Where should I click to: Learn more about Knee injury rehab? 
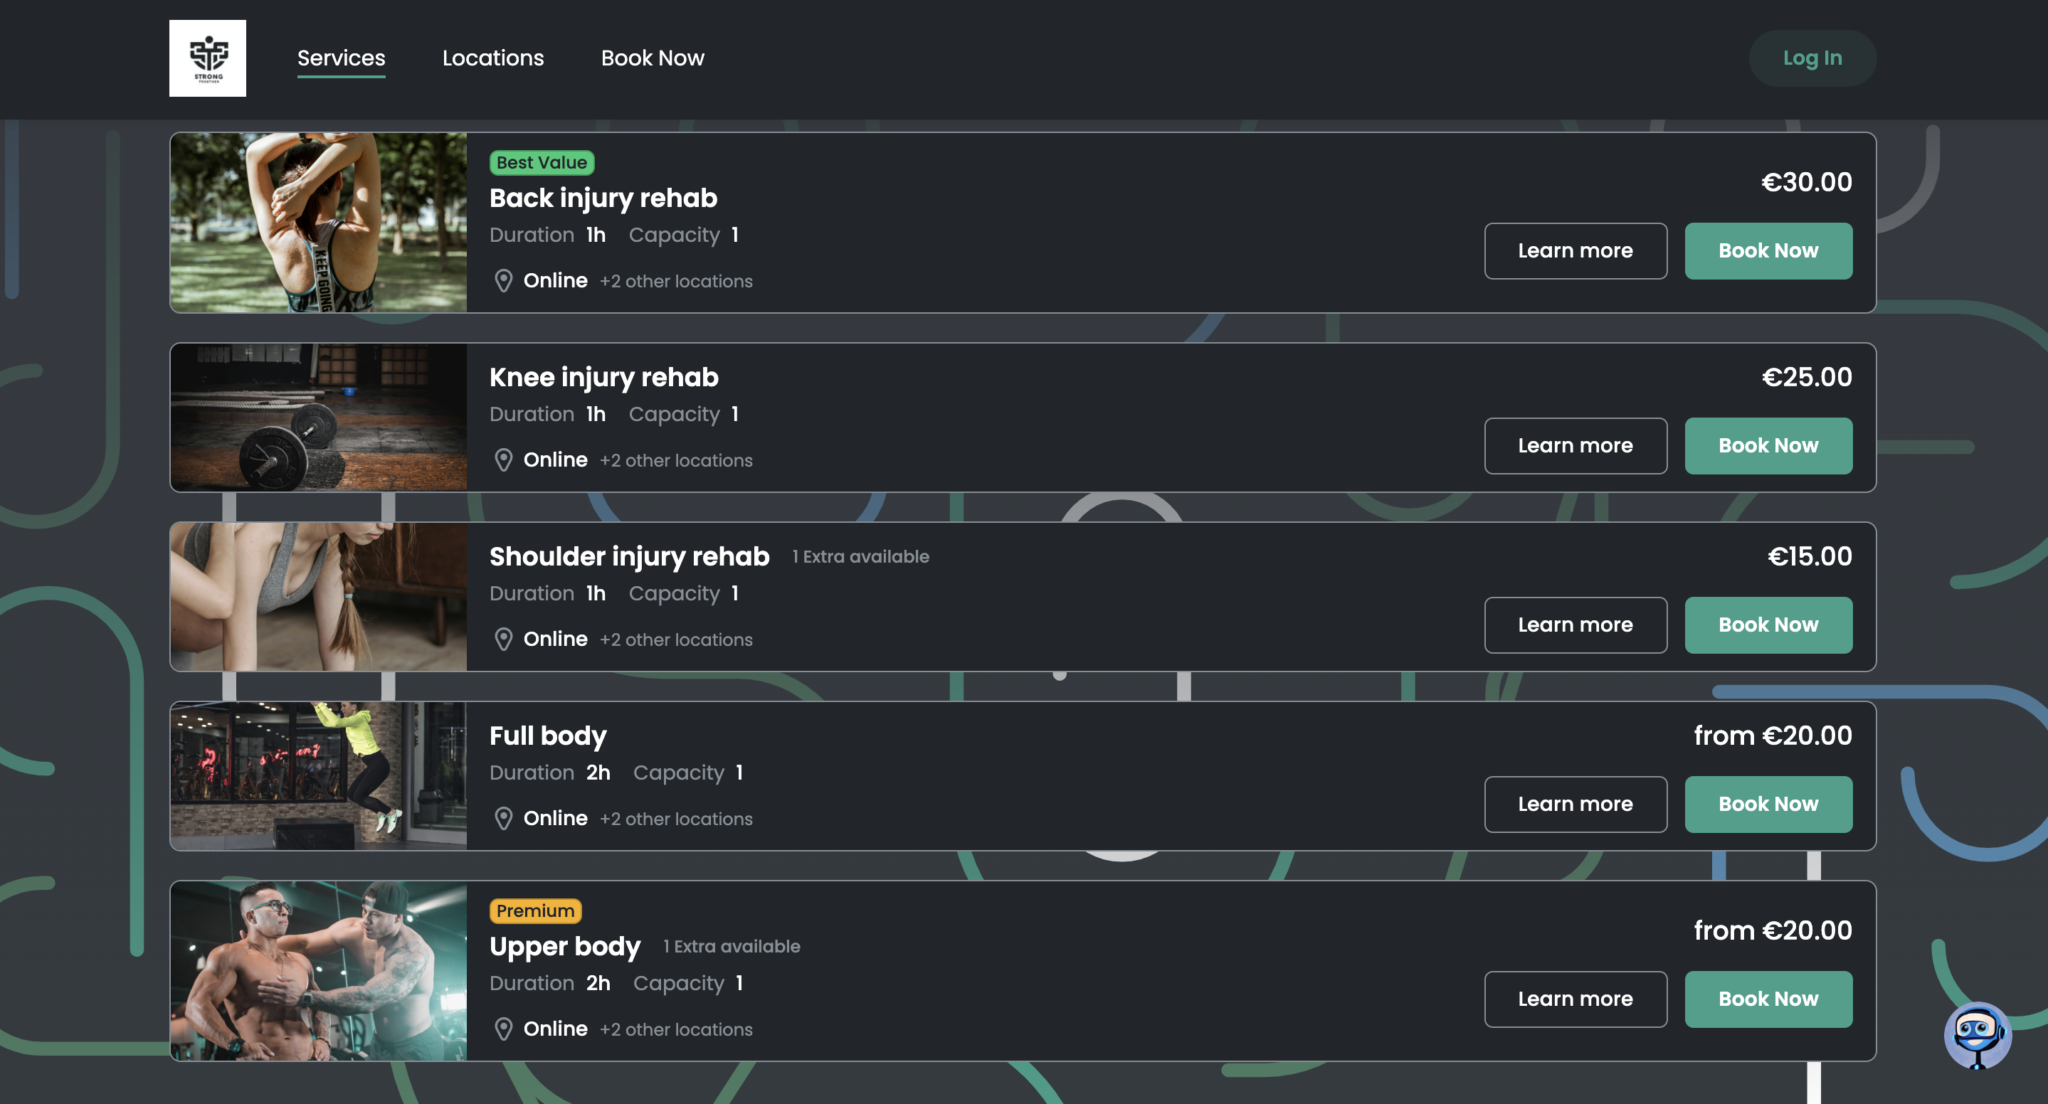click(x=1575, y=446)
